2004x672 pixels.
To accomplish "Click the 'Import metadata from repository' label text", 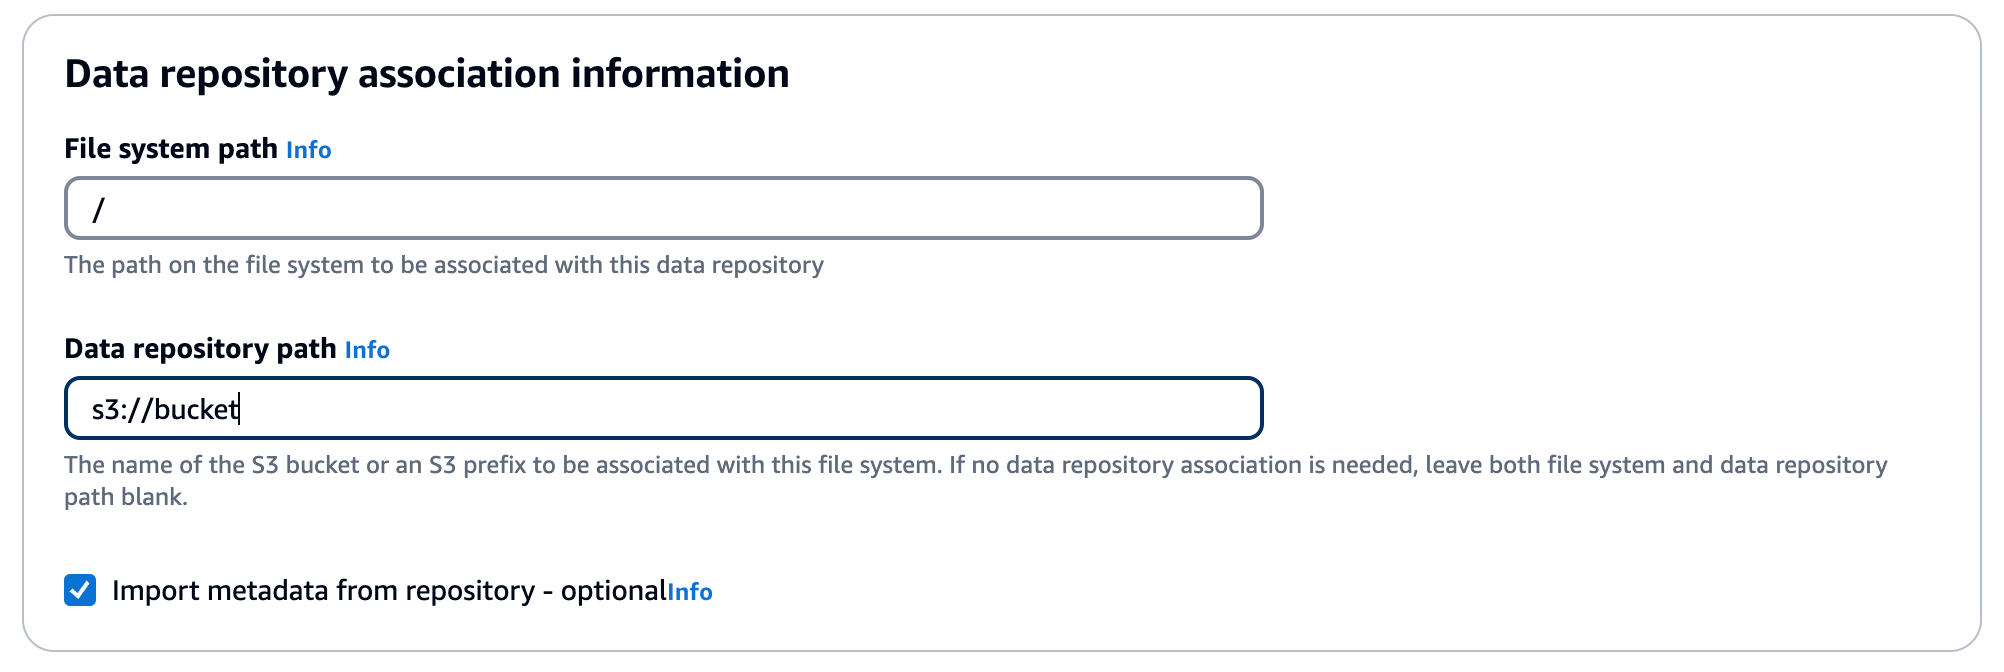I will [x=323, y=591].
